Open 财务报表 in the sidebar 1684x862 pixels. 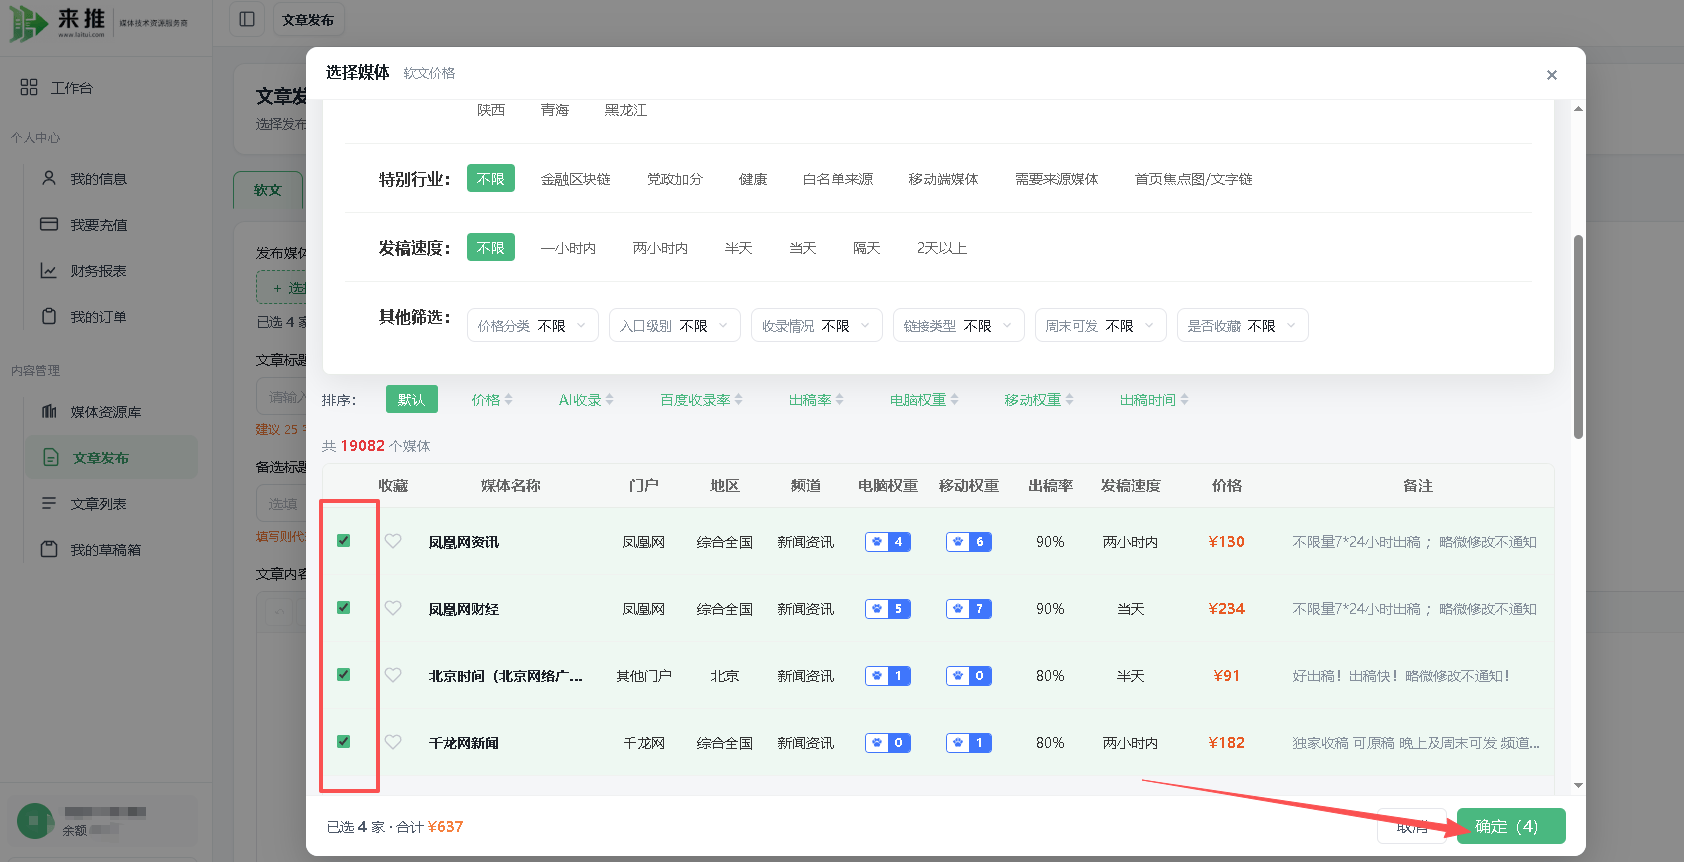click(x=98, y=271)
